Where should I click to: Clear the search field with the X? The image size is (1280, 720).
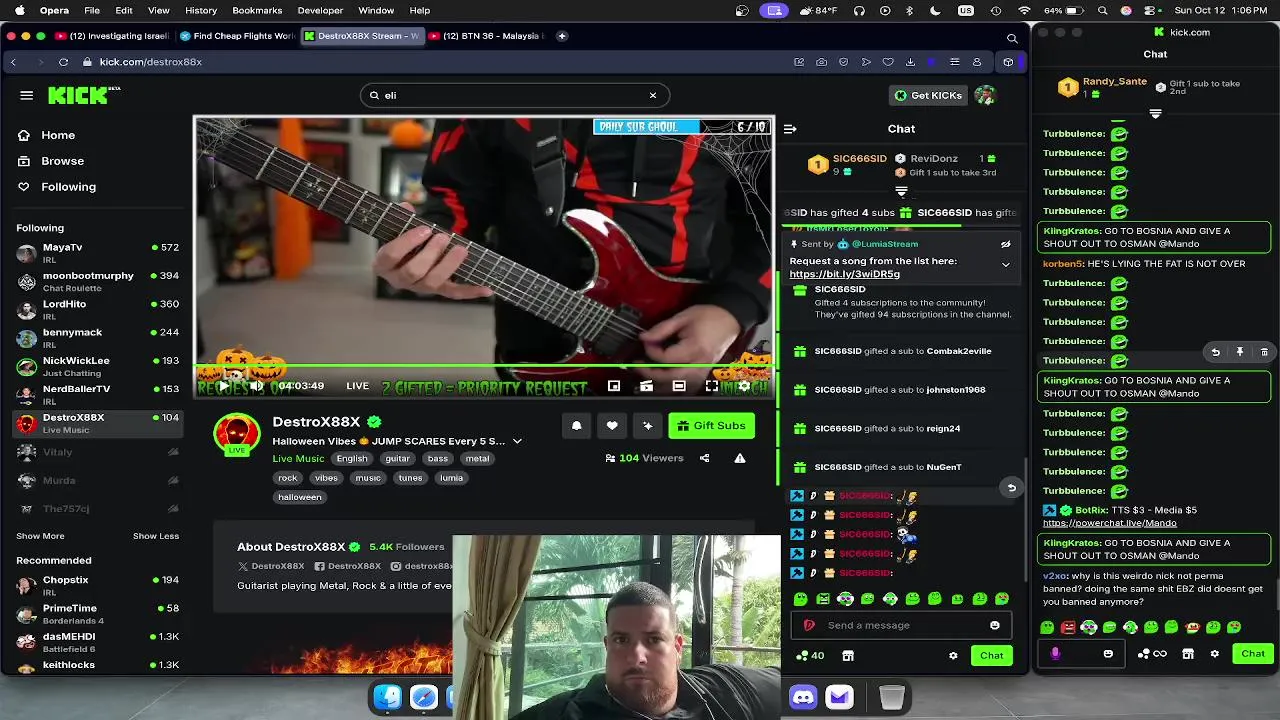[653, 95]
